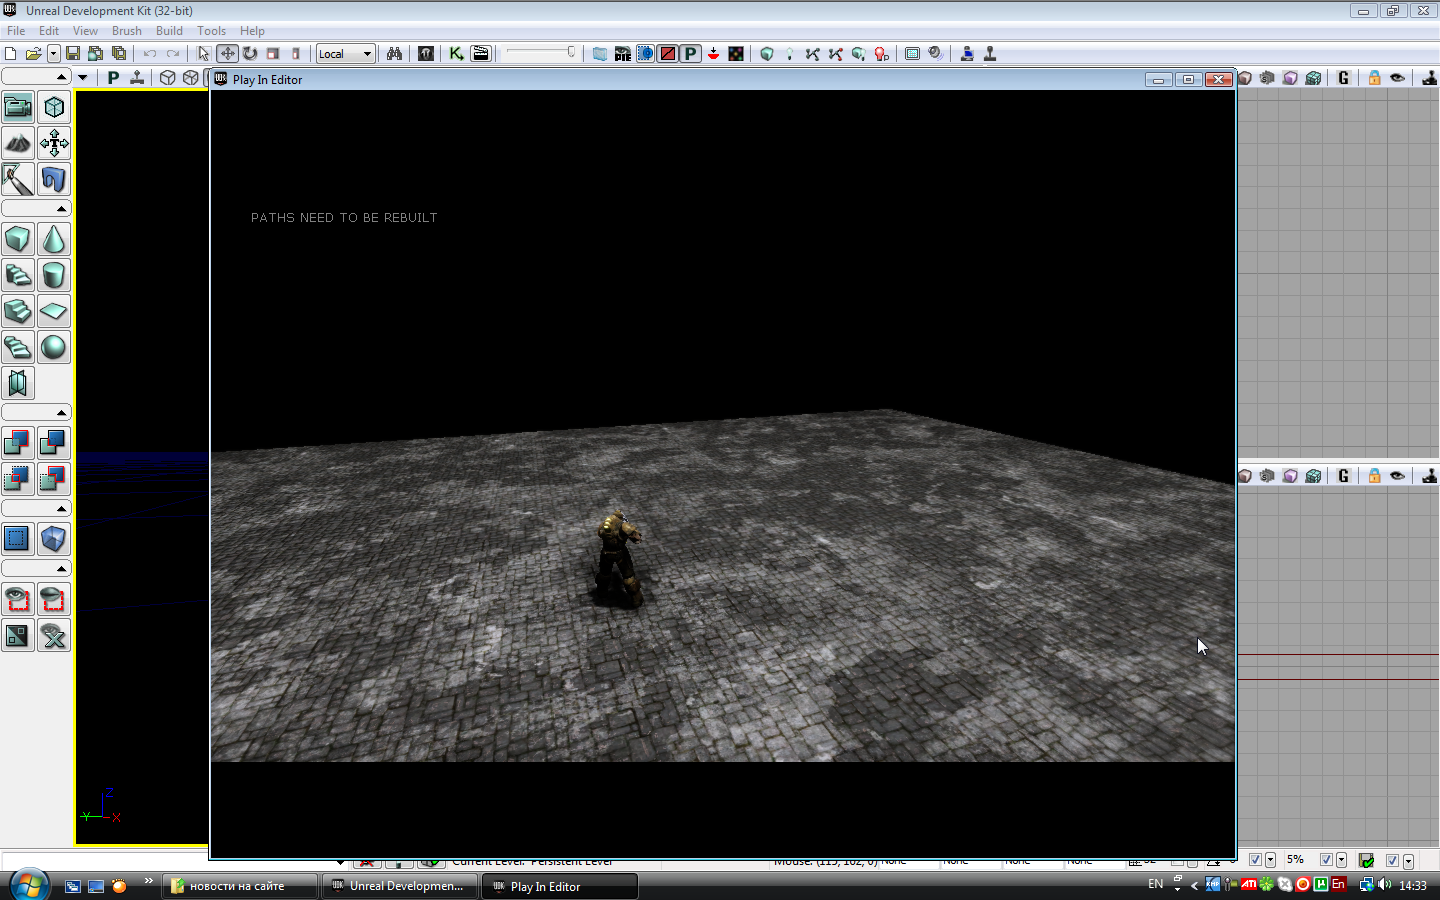Click the CSG Add button
Viewport: 1440px width, 900px height.
(x=18, y=443)
